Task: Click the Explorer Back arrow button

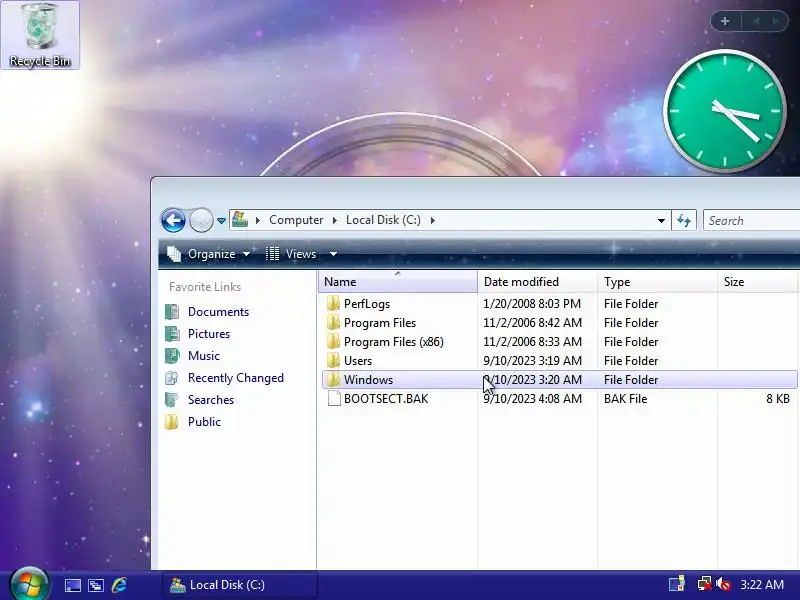Action: (x=173, y=220)
